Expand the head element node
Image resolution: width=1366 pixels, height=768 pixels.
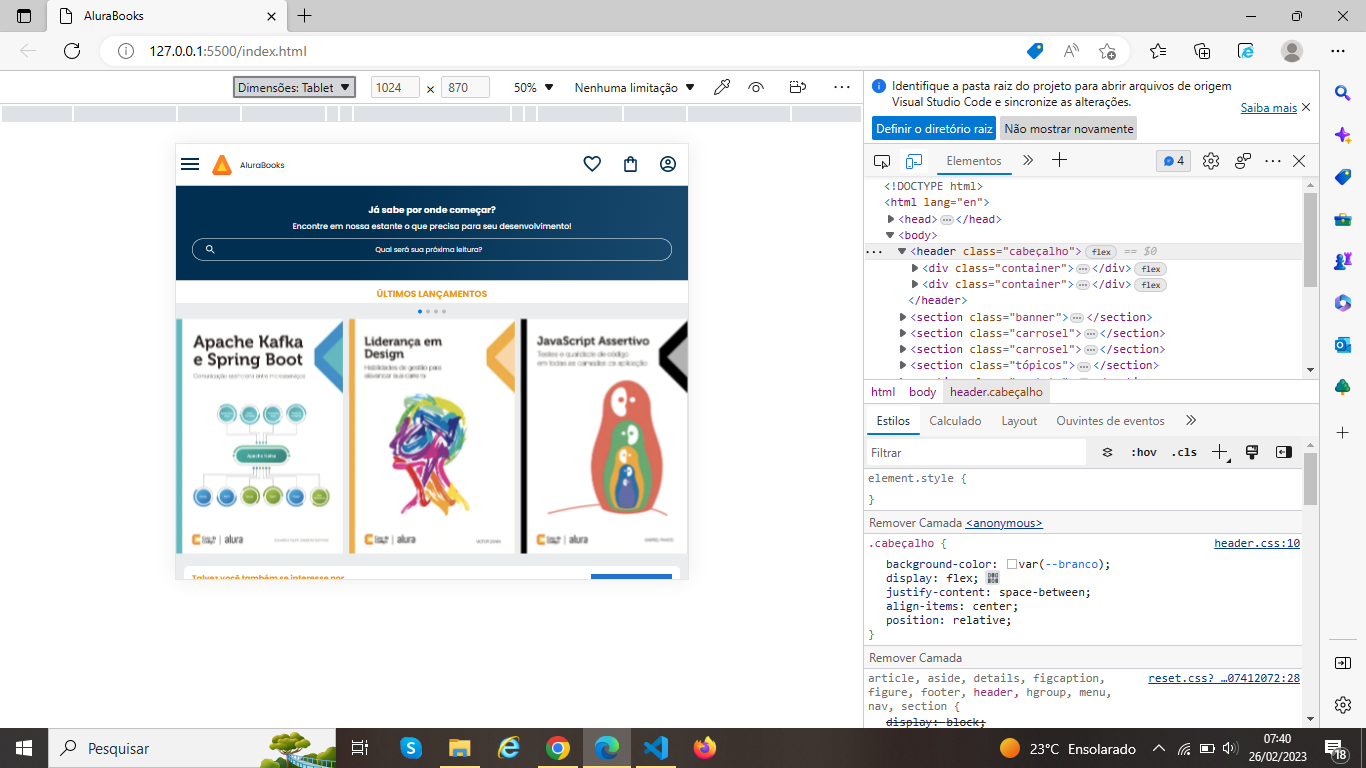coord(891,219)
